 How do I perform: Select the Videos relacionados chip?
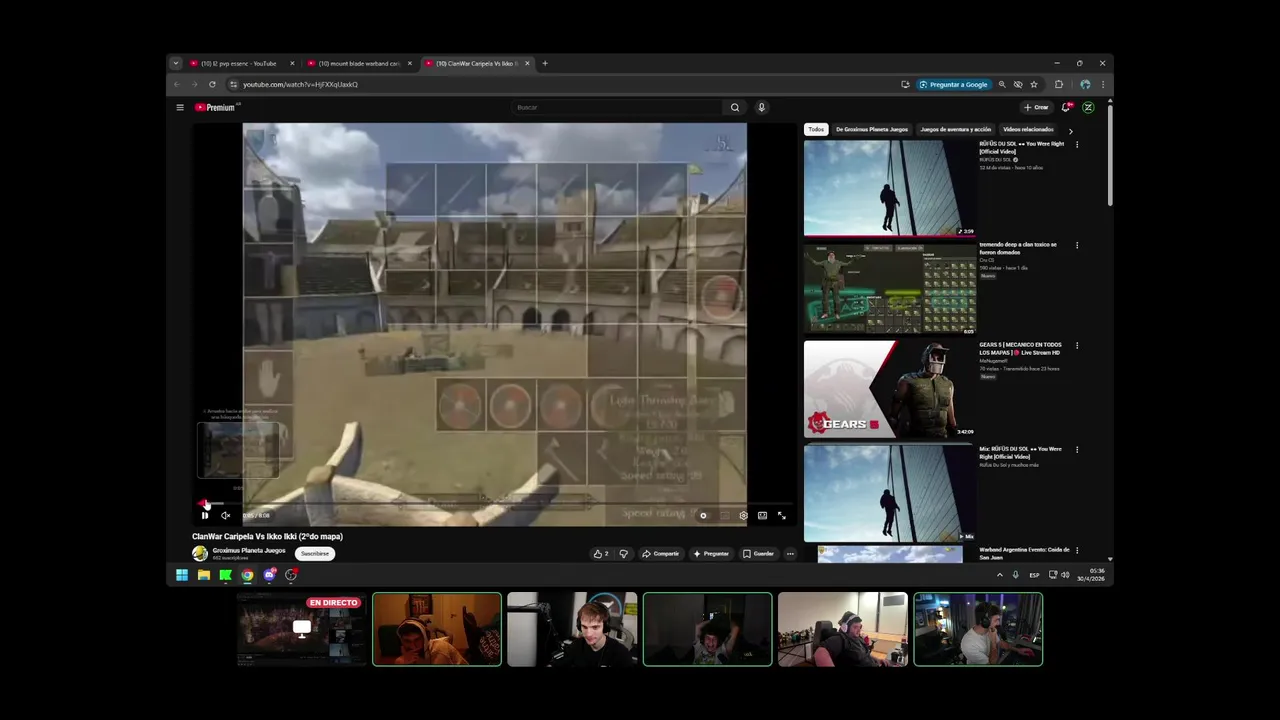pyautogui.click(x=1028, y=129)
